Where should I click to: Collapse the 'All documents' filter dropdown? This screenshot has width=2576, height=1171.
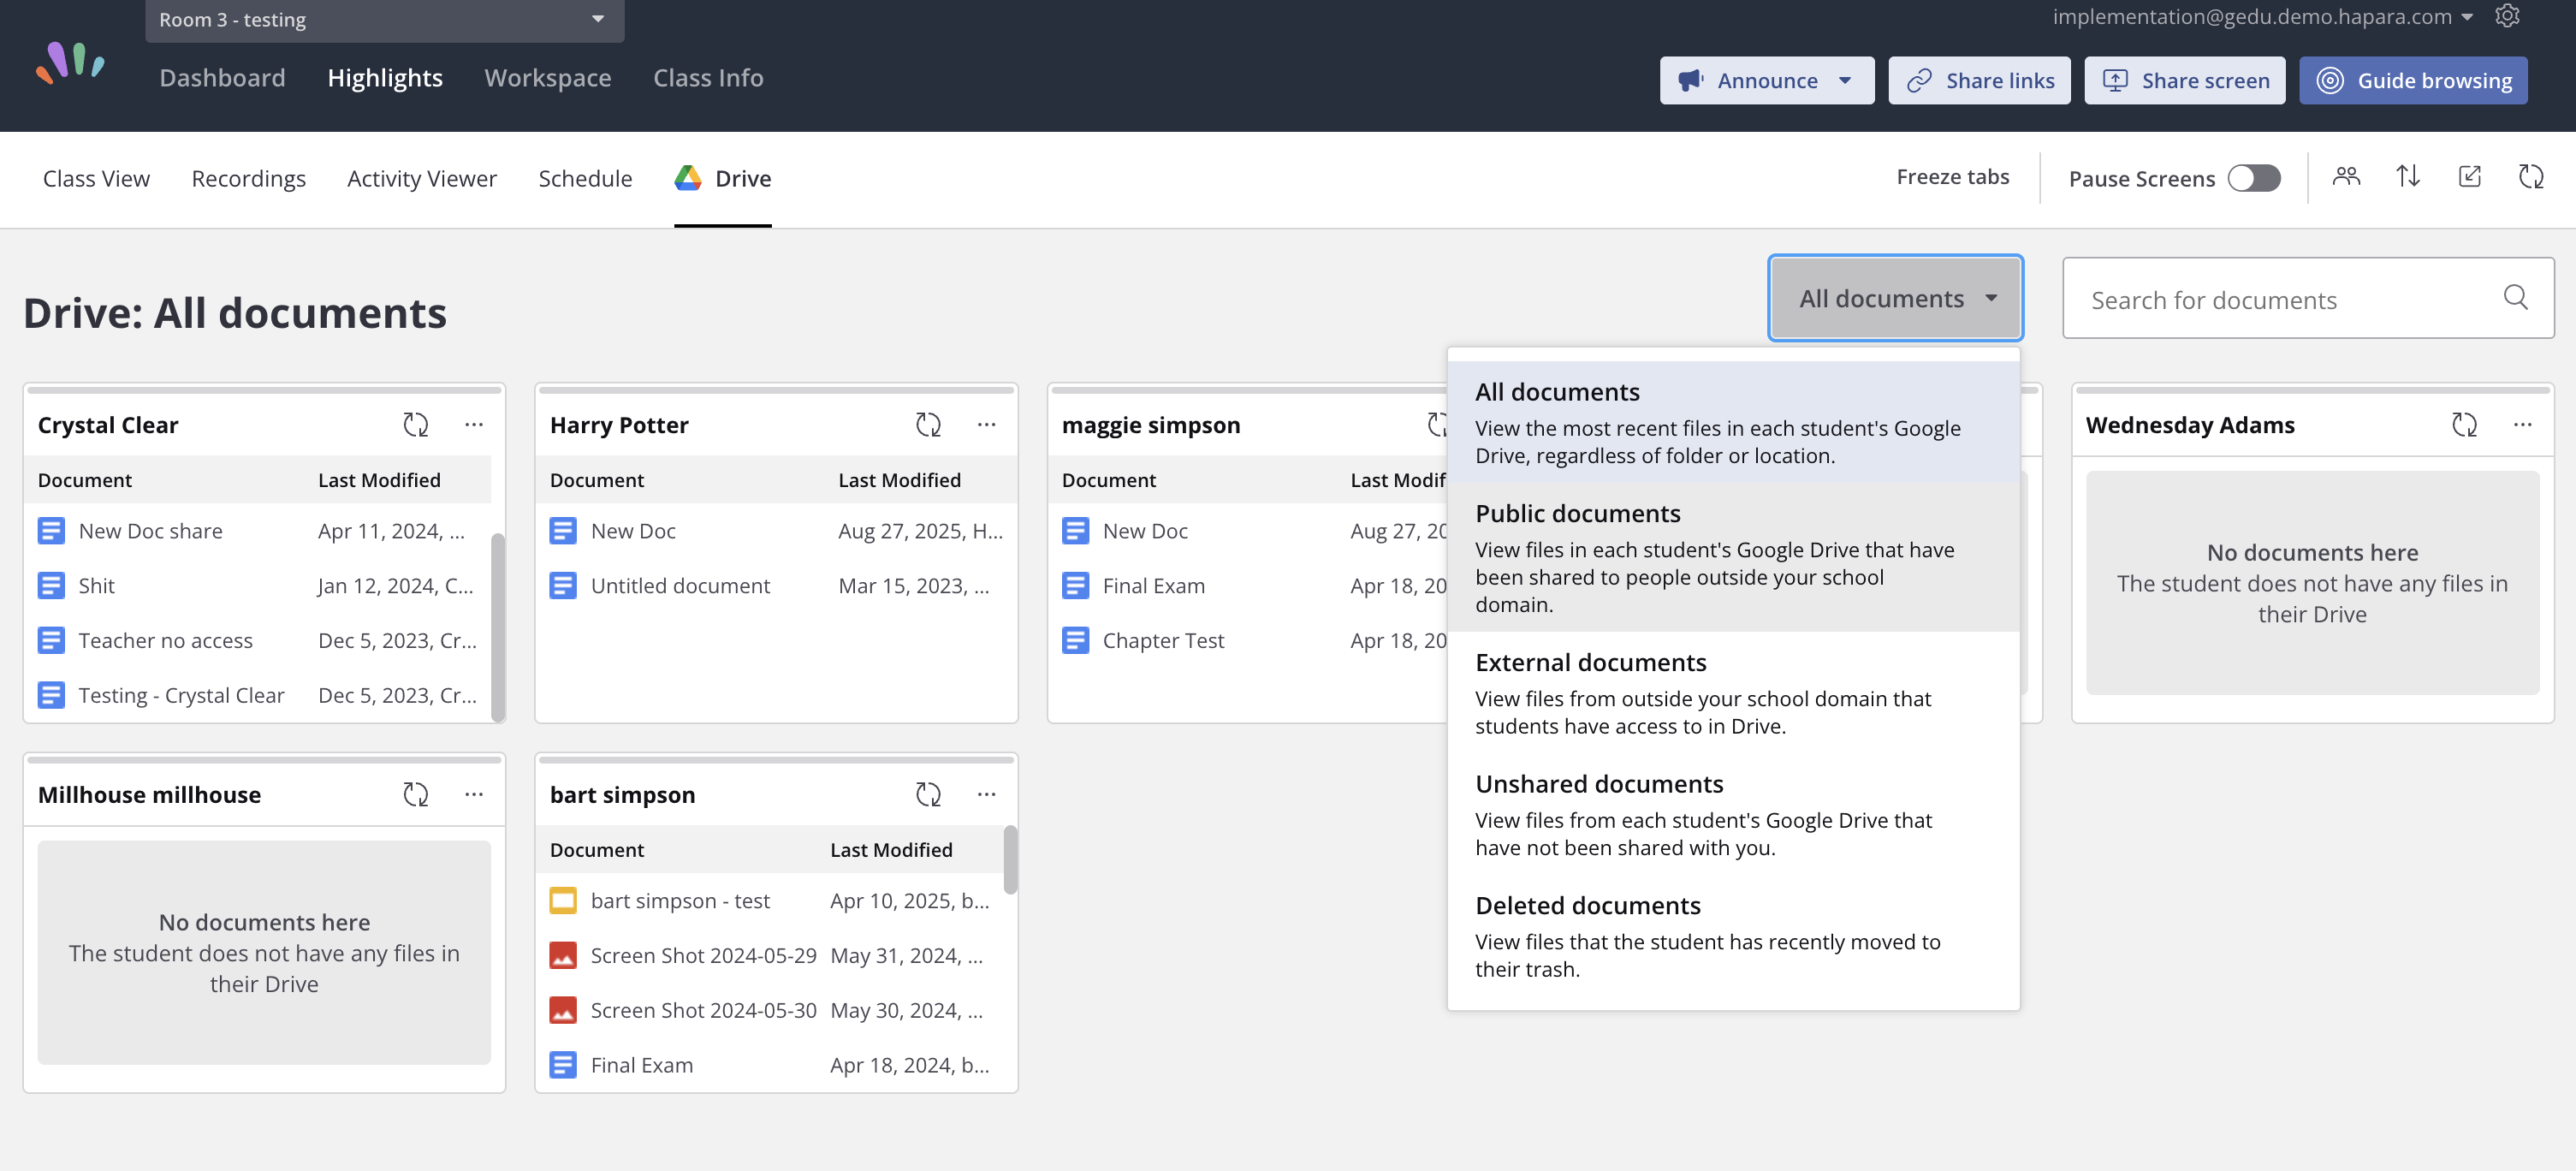pos(1895,298)
